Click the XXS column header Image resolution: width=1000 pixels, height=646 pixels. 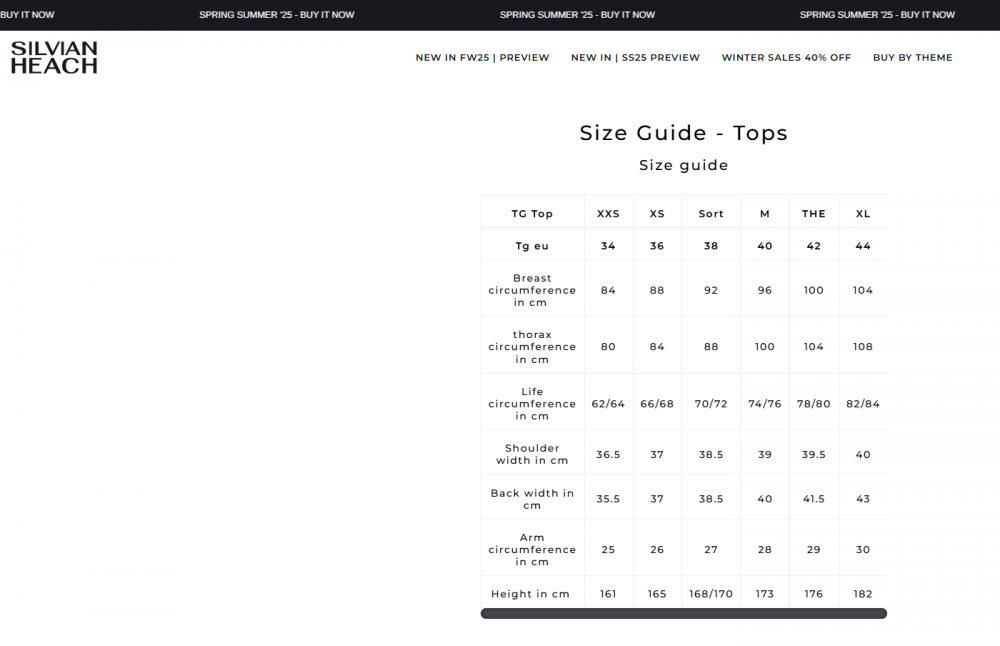[608, 214]
